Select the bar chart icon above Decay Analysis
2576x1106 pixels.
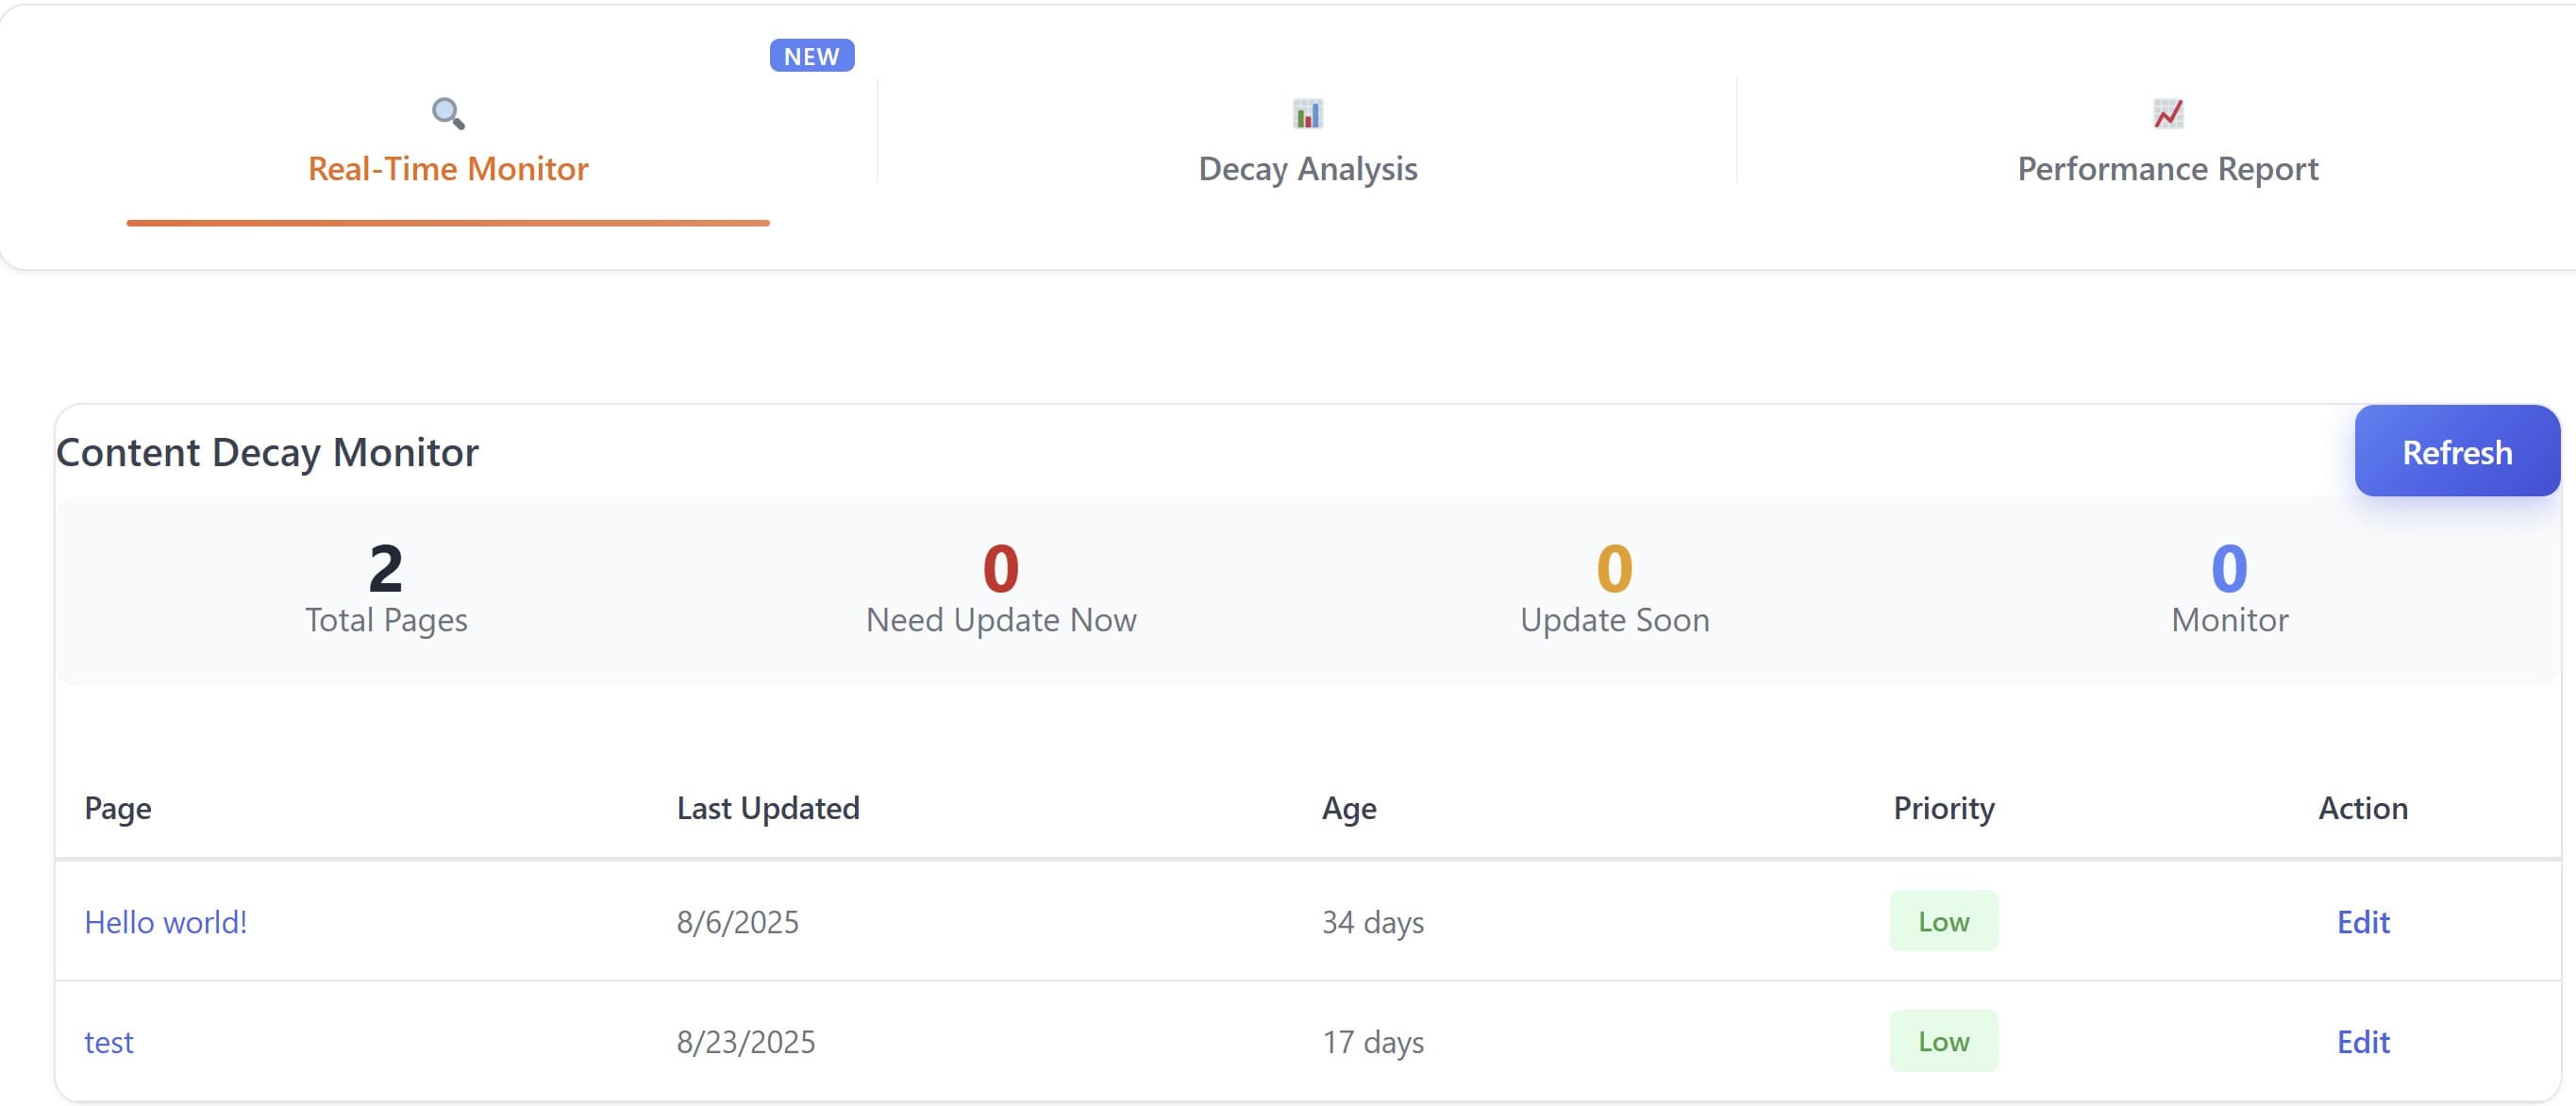click(1307, 113)
